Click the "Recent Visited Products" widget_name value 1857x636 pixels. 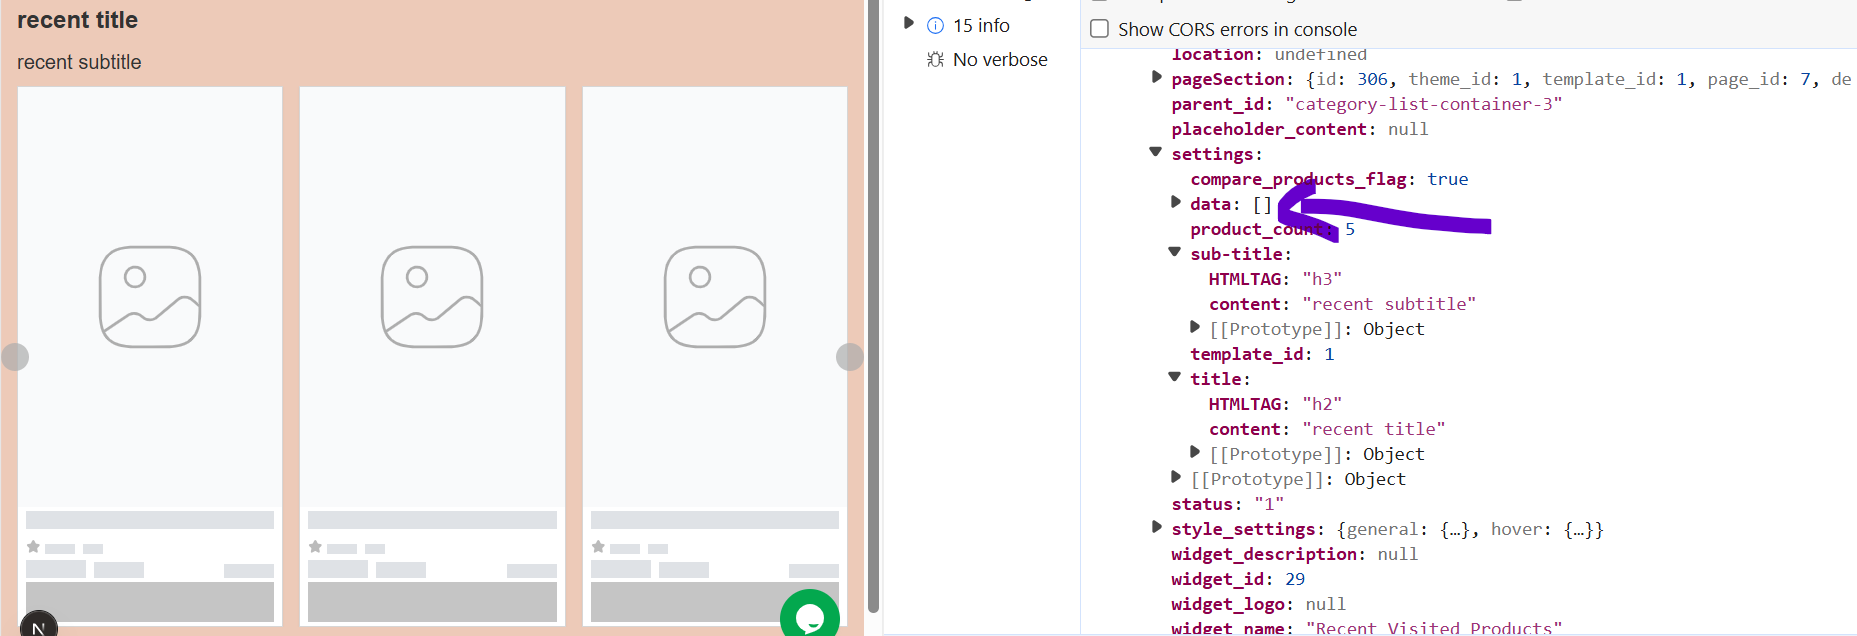coord(1434,628)
